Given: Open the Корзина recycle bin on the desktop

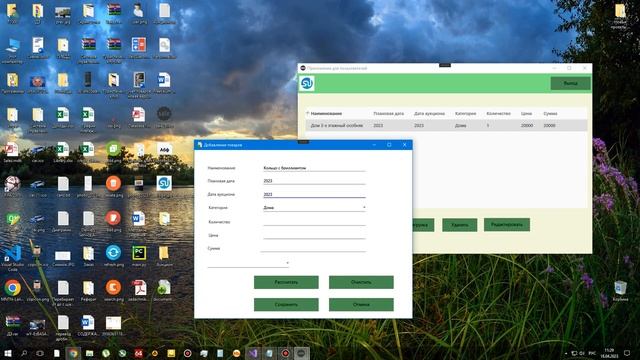Looking at the screenshot, I should click(620, 291).
